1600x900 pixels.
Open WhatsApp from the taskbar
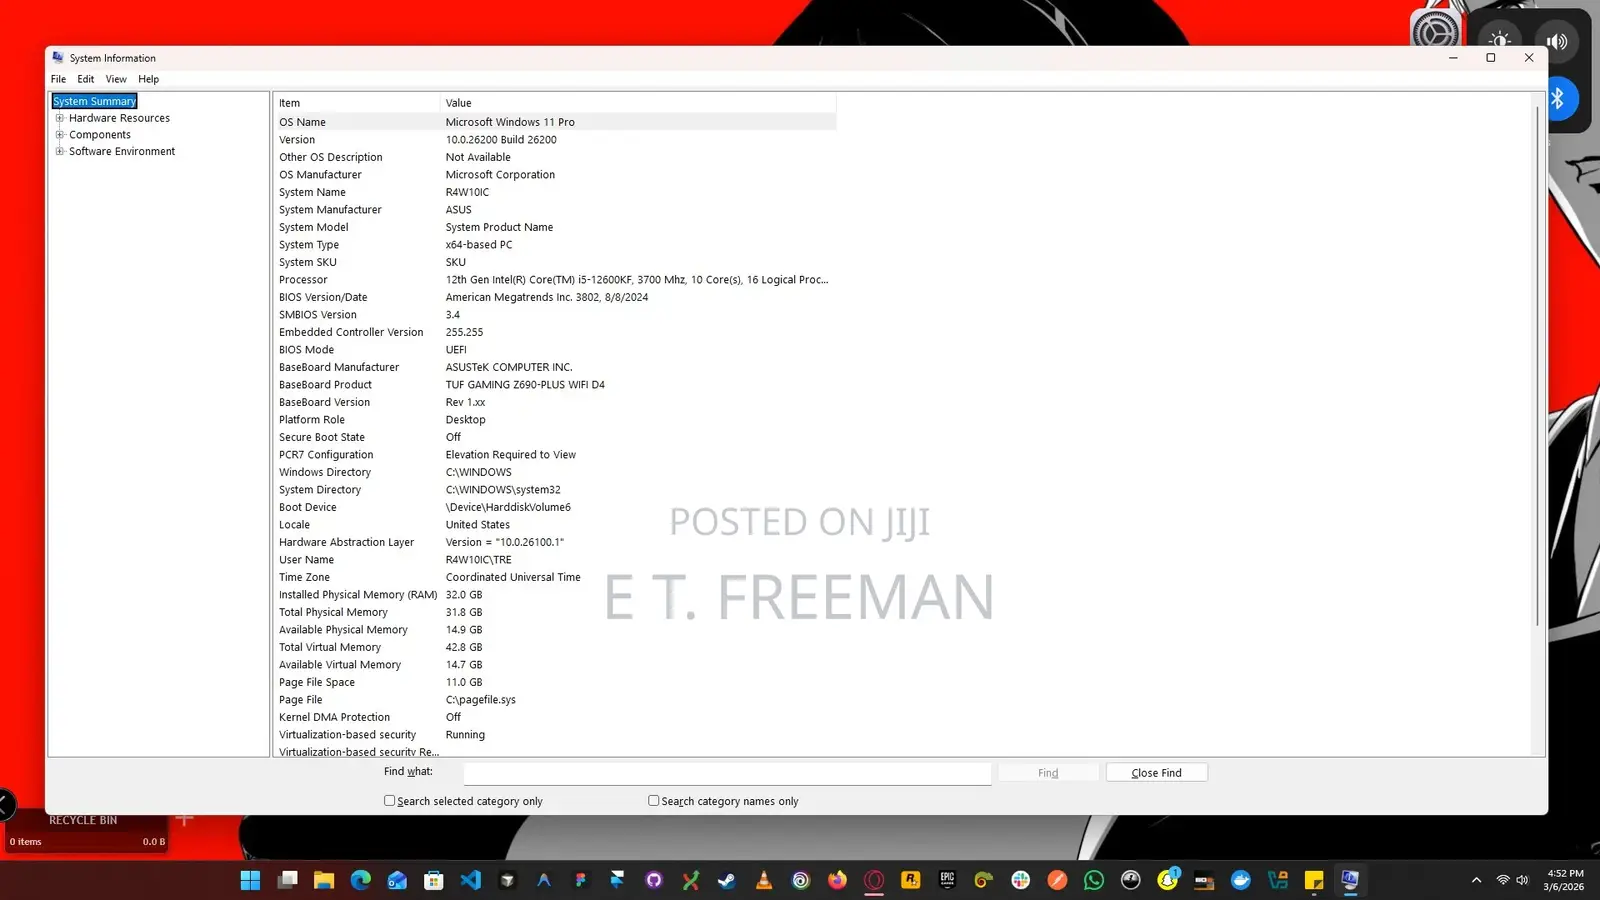tap(1094, 880)
